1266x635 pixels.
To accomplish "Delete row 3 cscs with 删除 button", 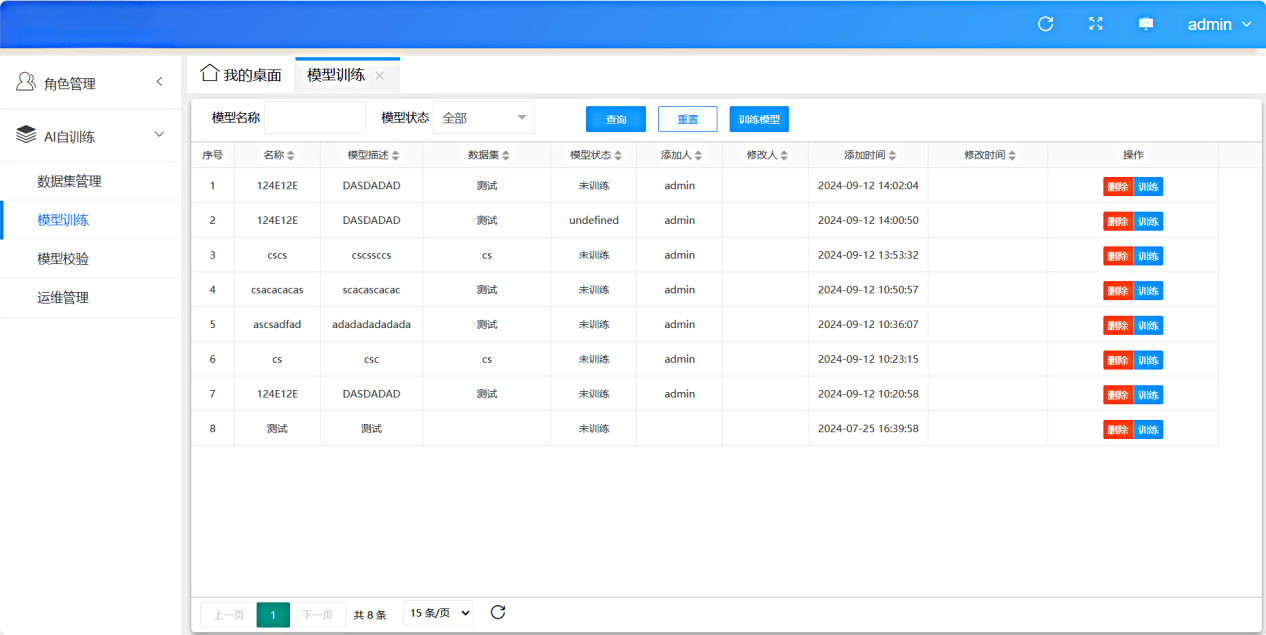I will [1117, 256].
